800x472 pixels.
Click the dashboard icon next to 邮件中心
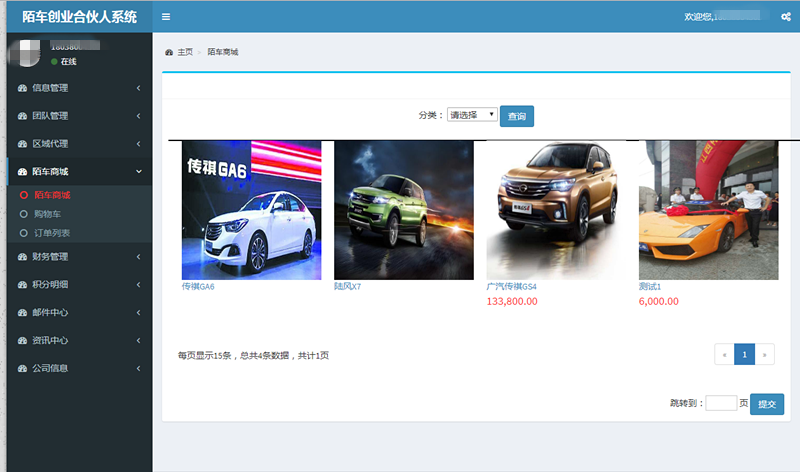pos(22,312)
